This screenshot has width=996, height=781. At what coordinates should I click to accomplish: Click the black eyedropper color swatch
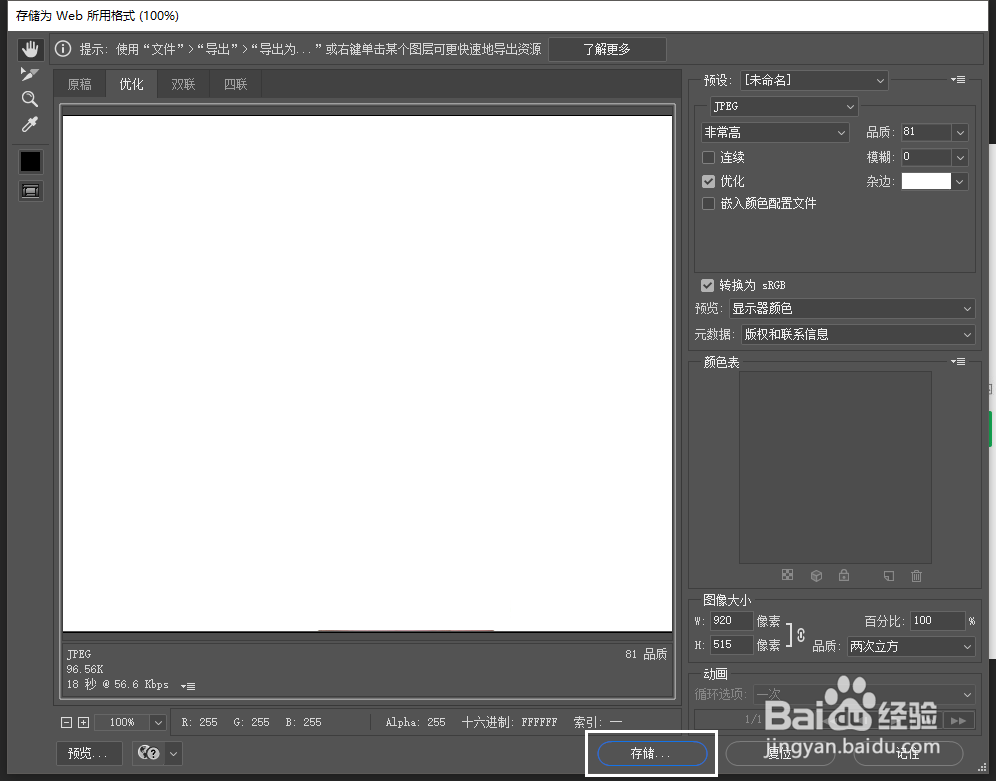30,160
